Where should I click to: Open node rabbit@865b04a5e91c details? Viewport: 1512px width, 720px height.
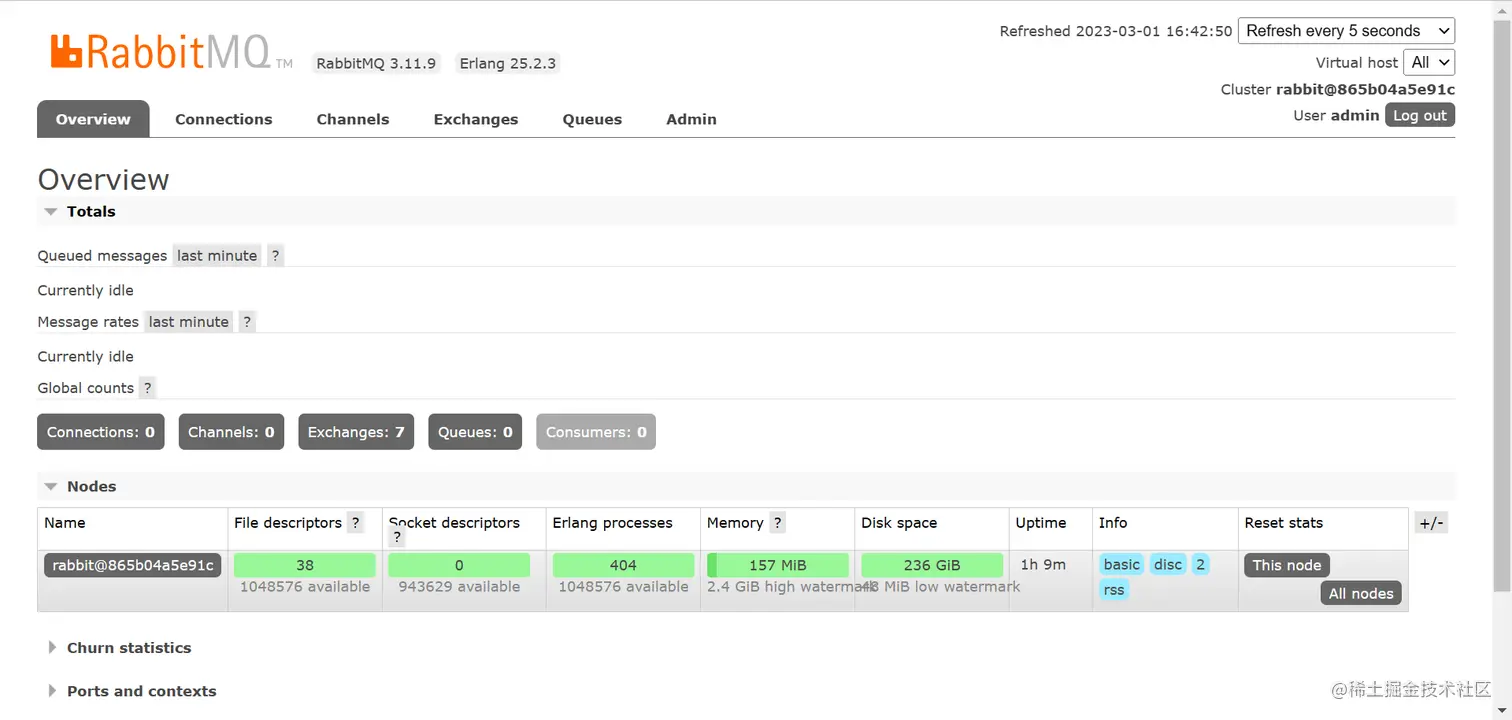pyautogui.click(x=133, y=565)
